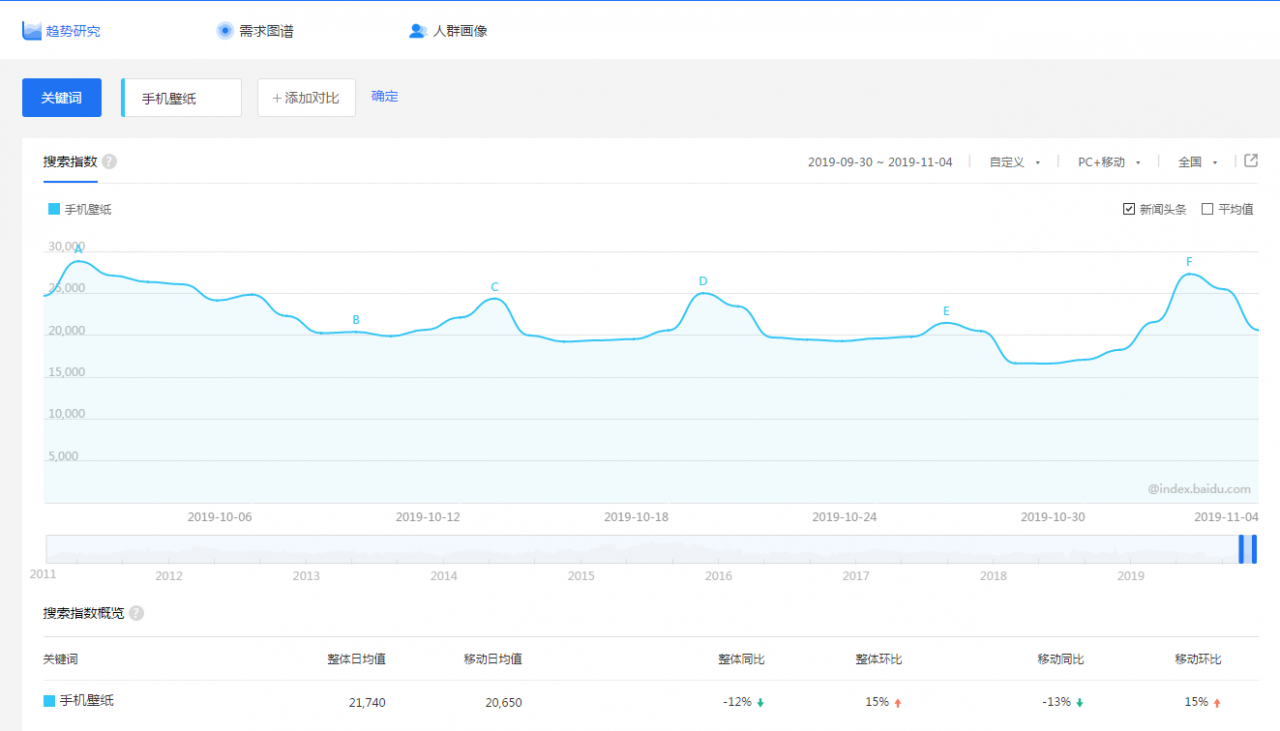
Task: Toggle the 手机壁纸 chart legend swatch
Action: [x=54, y=209]
